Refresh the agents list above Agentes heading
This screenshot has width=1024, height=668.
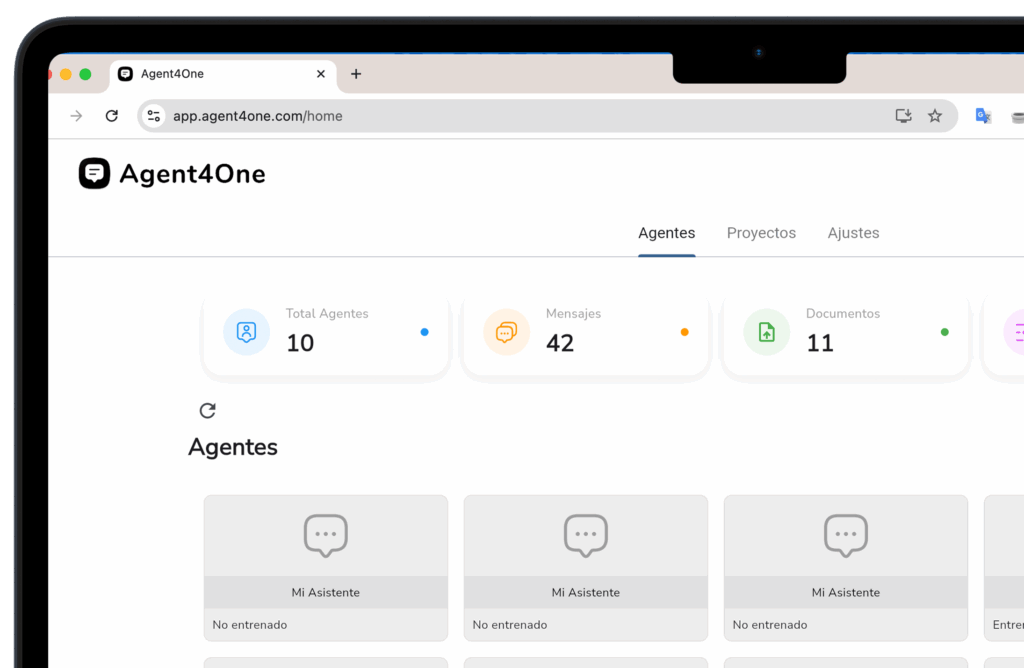click(208, 411)
